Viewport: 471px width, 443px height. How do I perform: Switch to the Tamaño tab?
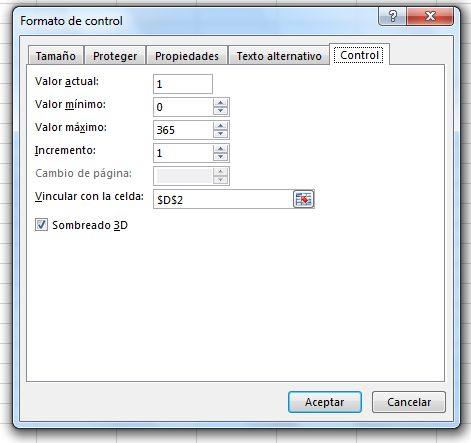(x=56, y=56)
